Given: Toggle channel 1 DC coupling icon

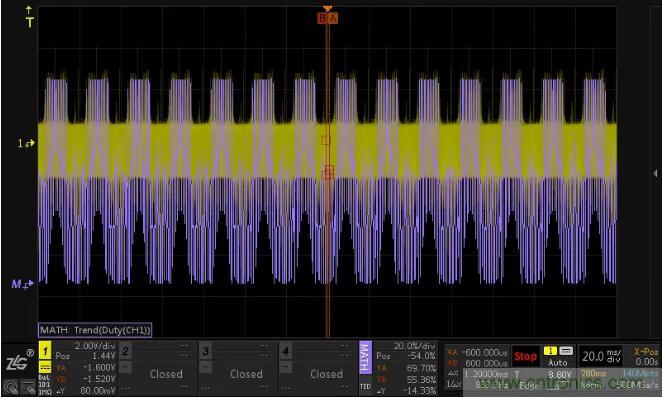Looking at the screenshot, I should click(x=45, y=367).
